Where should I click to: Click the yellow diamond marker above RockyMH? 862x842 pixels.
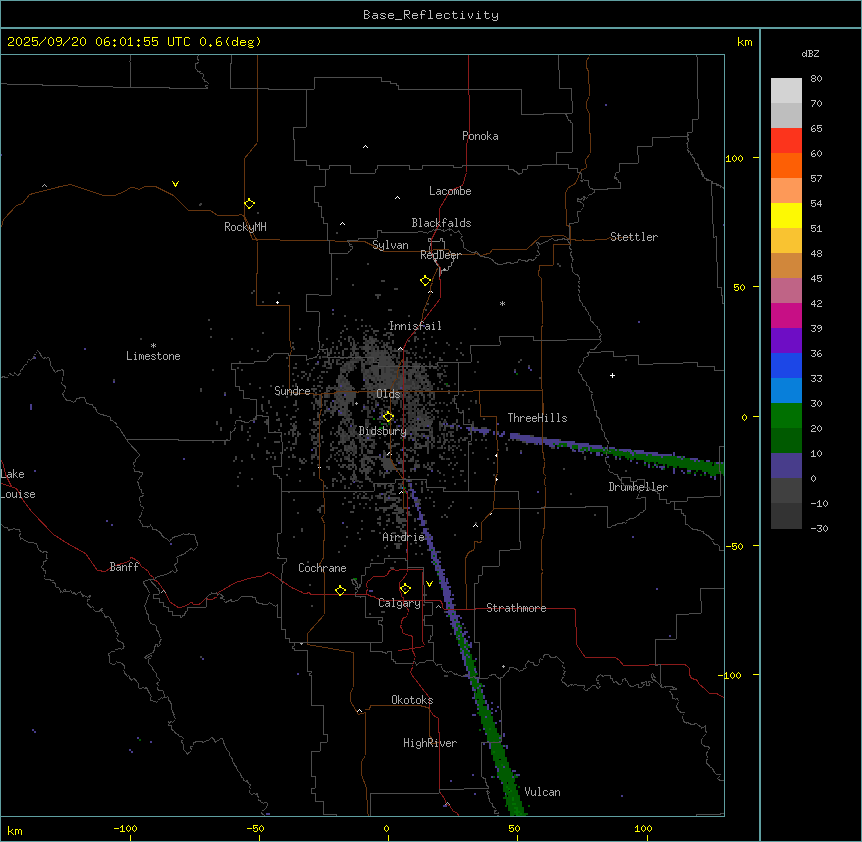click(x=249, y=204)
